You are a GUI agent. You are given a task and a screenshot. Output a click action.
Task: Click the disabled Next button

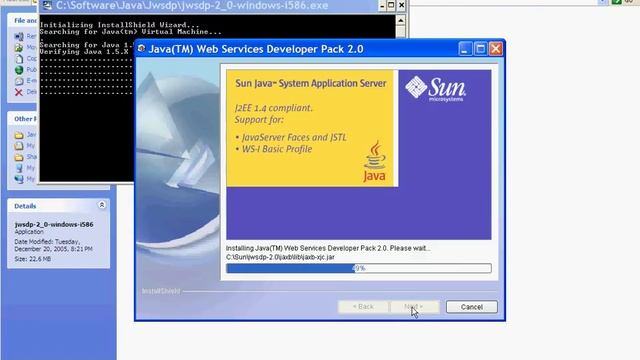(415, 307)
